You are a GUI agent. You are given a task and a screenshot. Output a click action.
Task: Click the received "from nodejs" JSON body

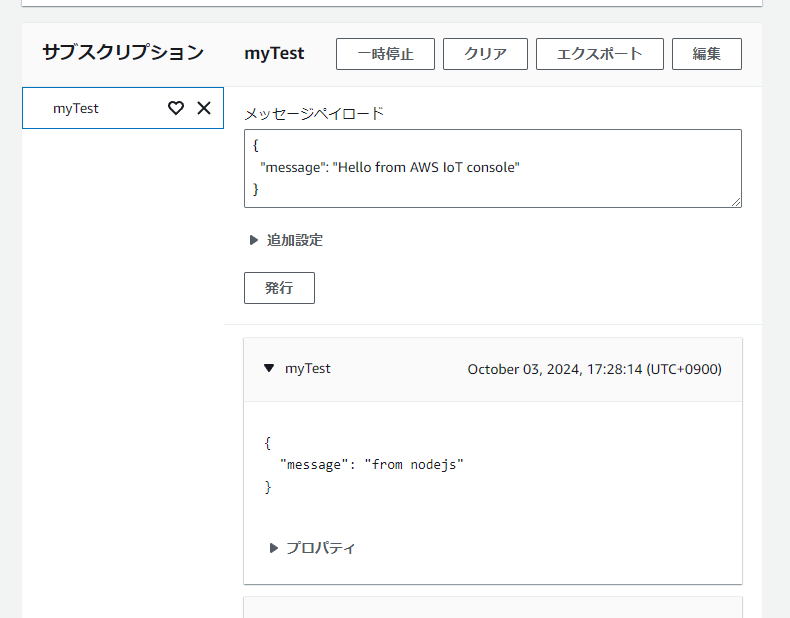365,465
